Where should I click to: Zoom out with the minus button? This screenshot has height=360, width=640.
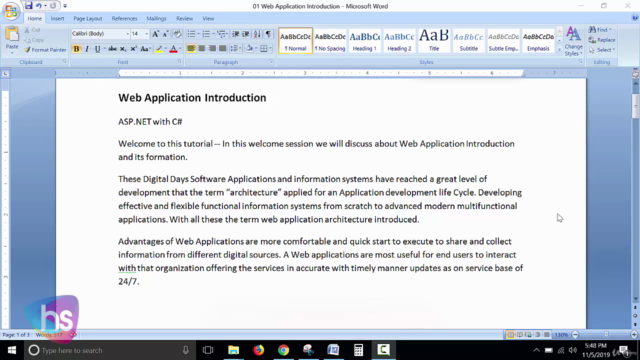pos(576,335)
